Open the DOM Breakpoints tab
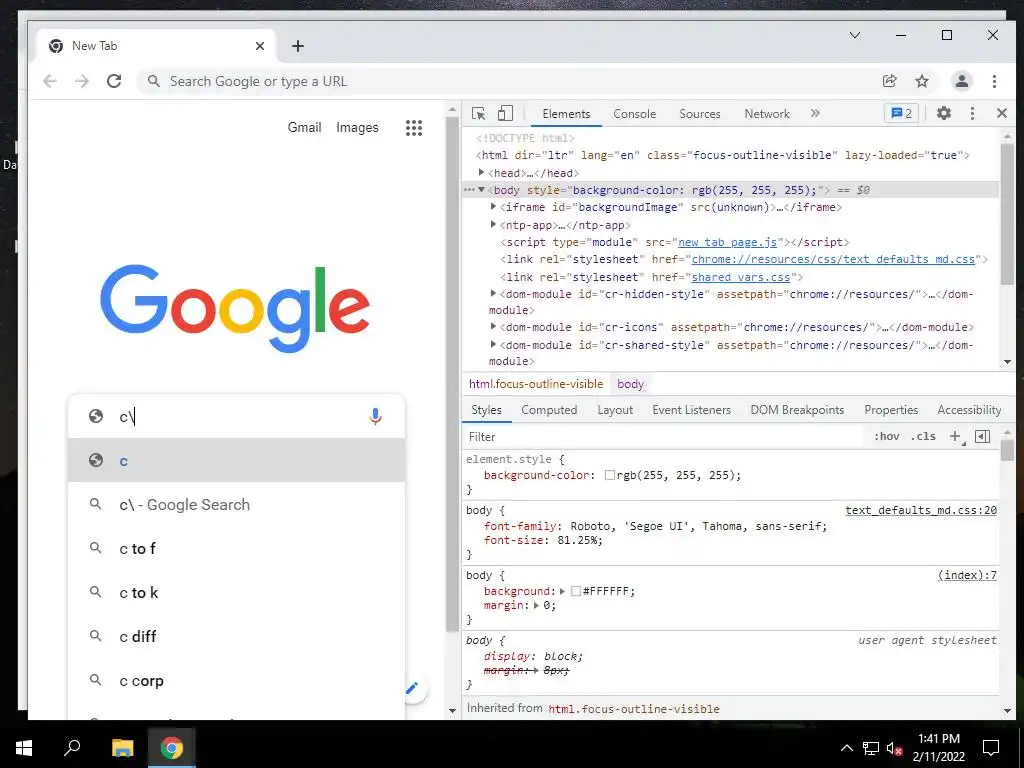This screenshot has width=1024, height=768. 797,409
